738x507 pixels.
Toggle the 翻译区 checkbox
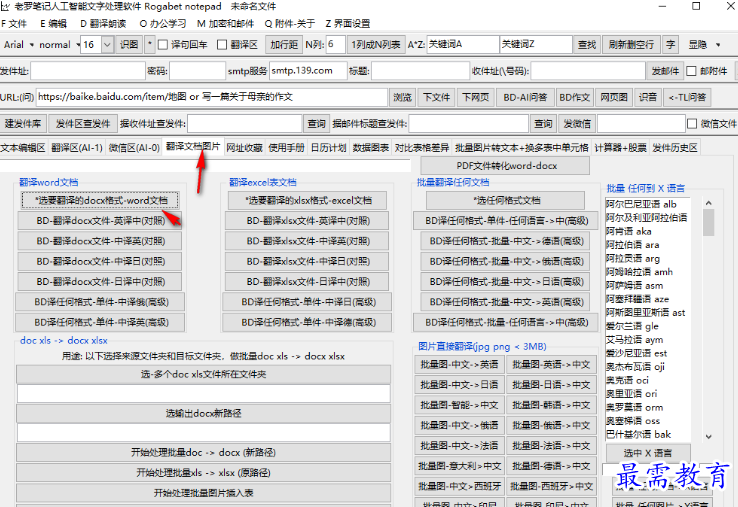pyautogui.click(x=222, y=45)
